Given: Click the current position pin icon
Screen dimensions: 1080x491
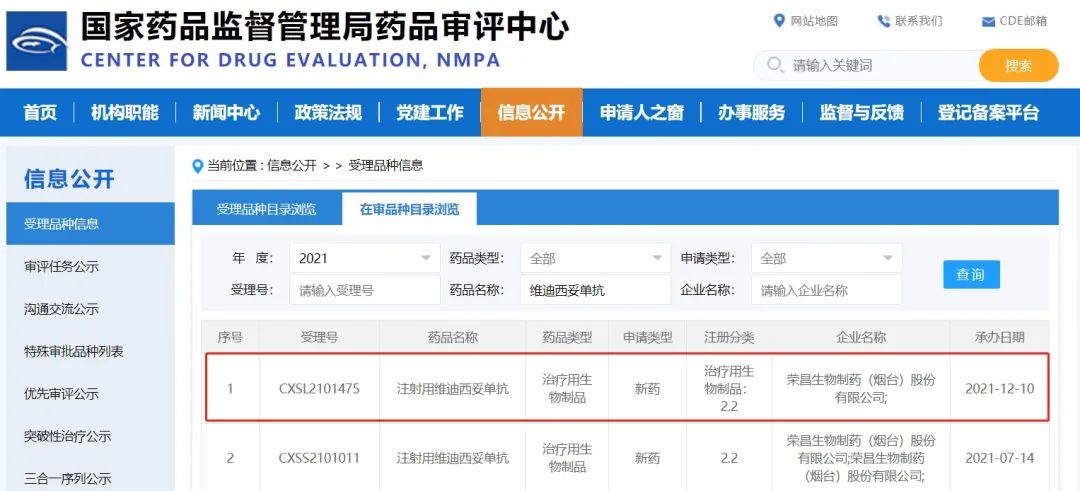Looking at the screenshot, I should click(x=198, y=166).
